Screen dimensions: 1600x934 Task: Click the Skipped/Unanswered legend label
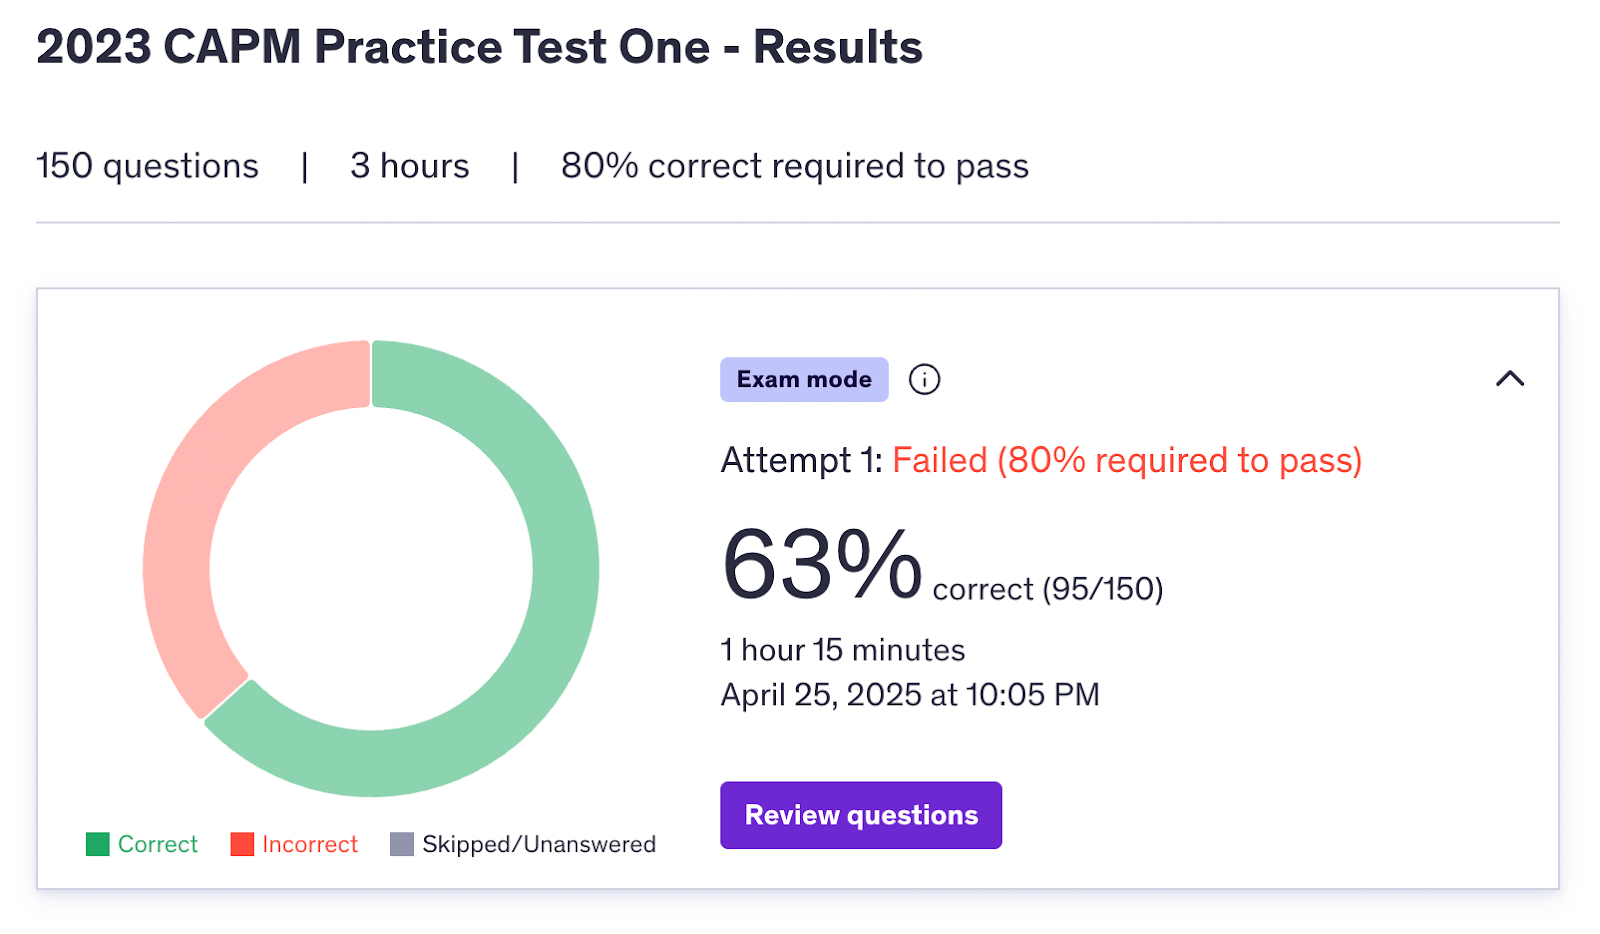click(539, 844)
